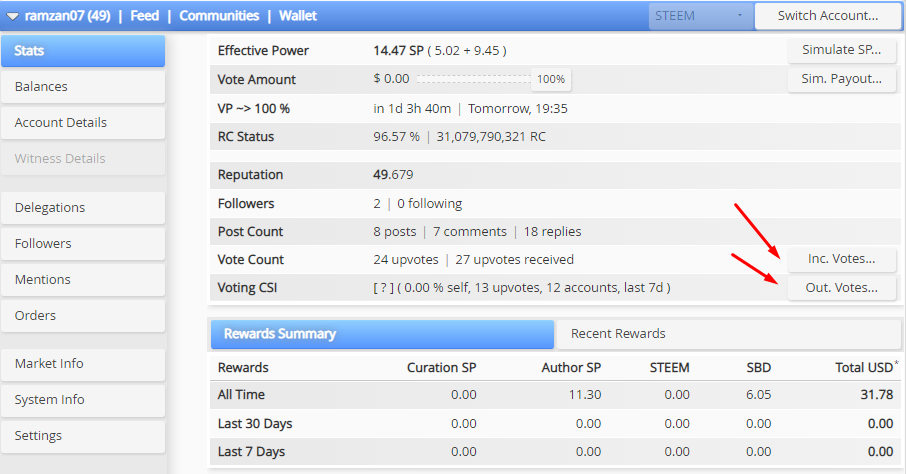Open Wallet in the top bar
The height and width of the screenshot is (474, 906).
298,16
